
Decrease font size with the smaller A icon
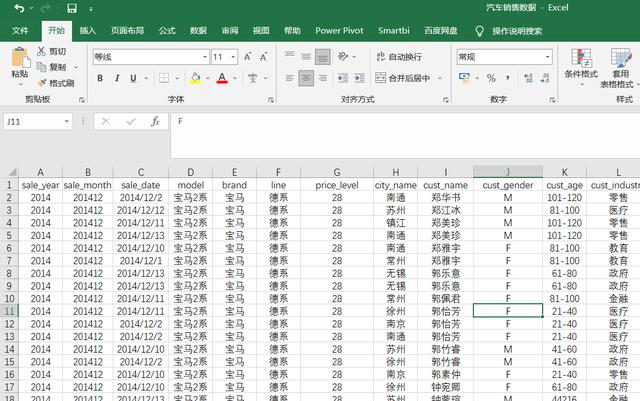264,57
